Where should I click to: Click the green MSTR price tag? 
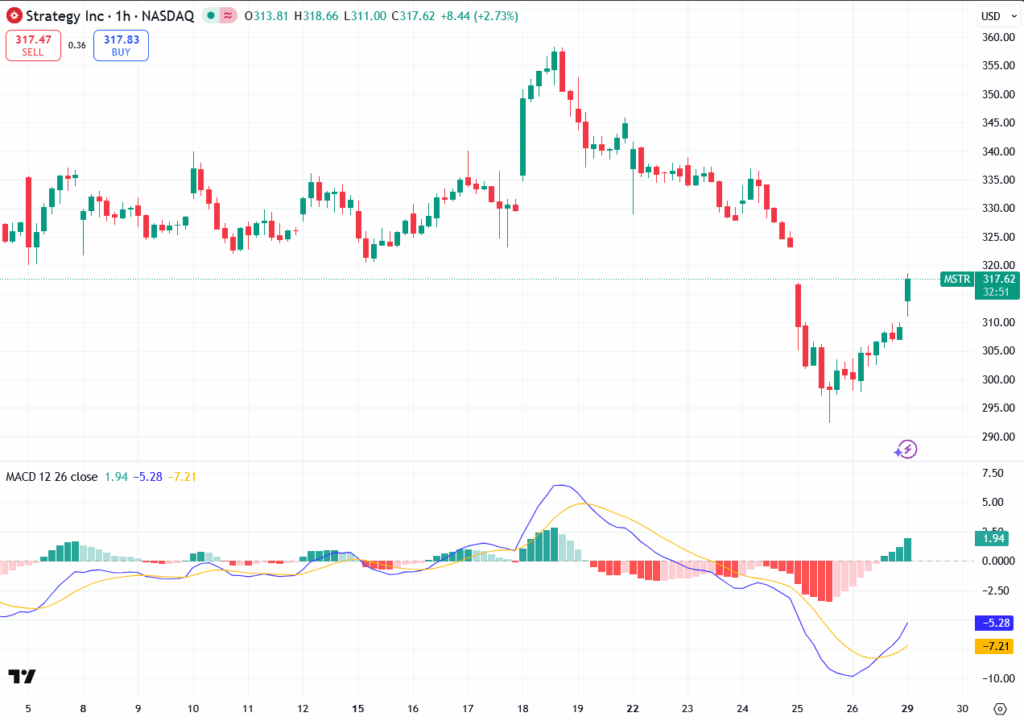(957, 279)
